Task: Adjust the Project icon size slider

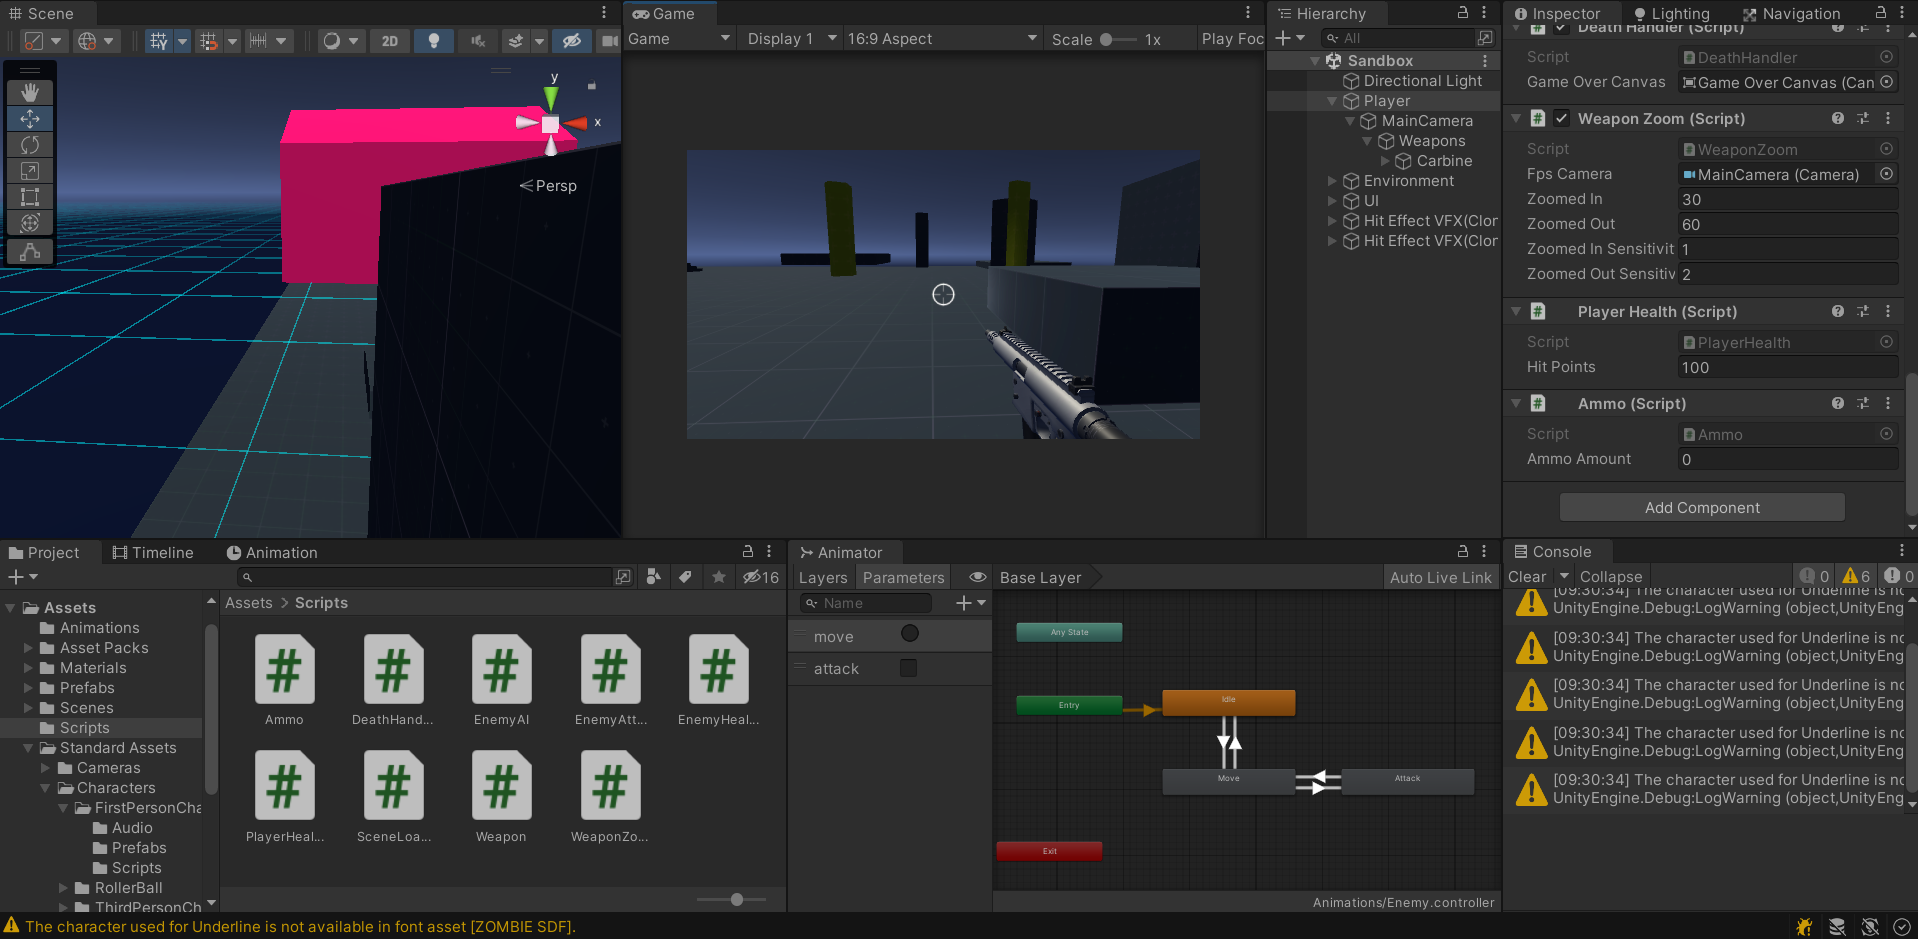Action: (731, 899)
